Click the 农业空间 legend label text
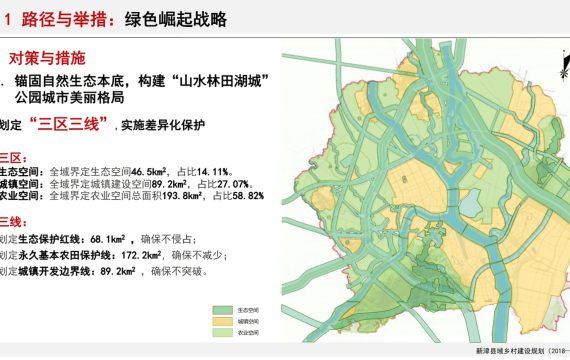This screenshot has height=360, width=570. (248, 333)
